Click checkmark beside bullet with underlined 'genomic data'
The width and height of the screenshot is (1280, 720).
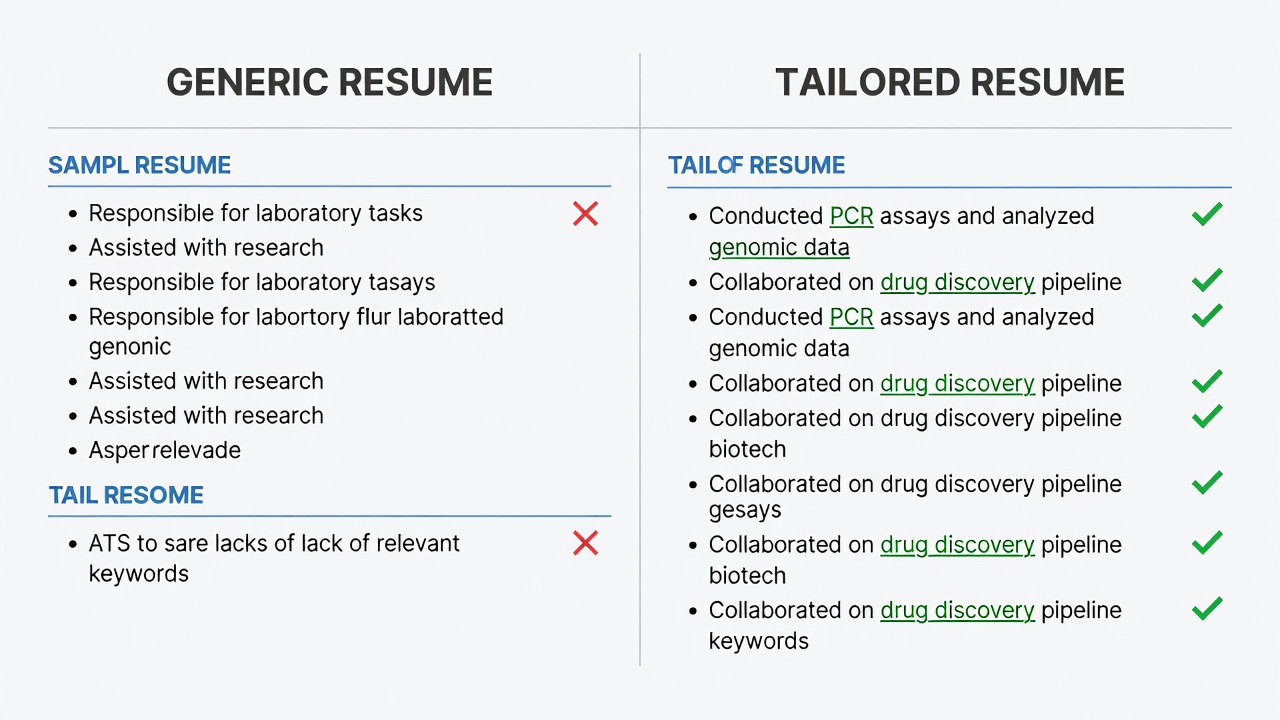[1207, 214]
